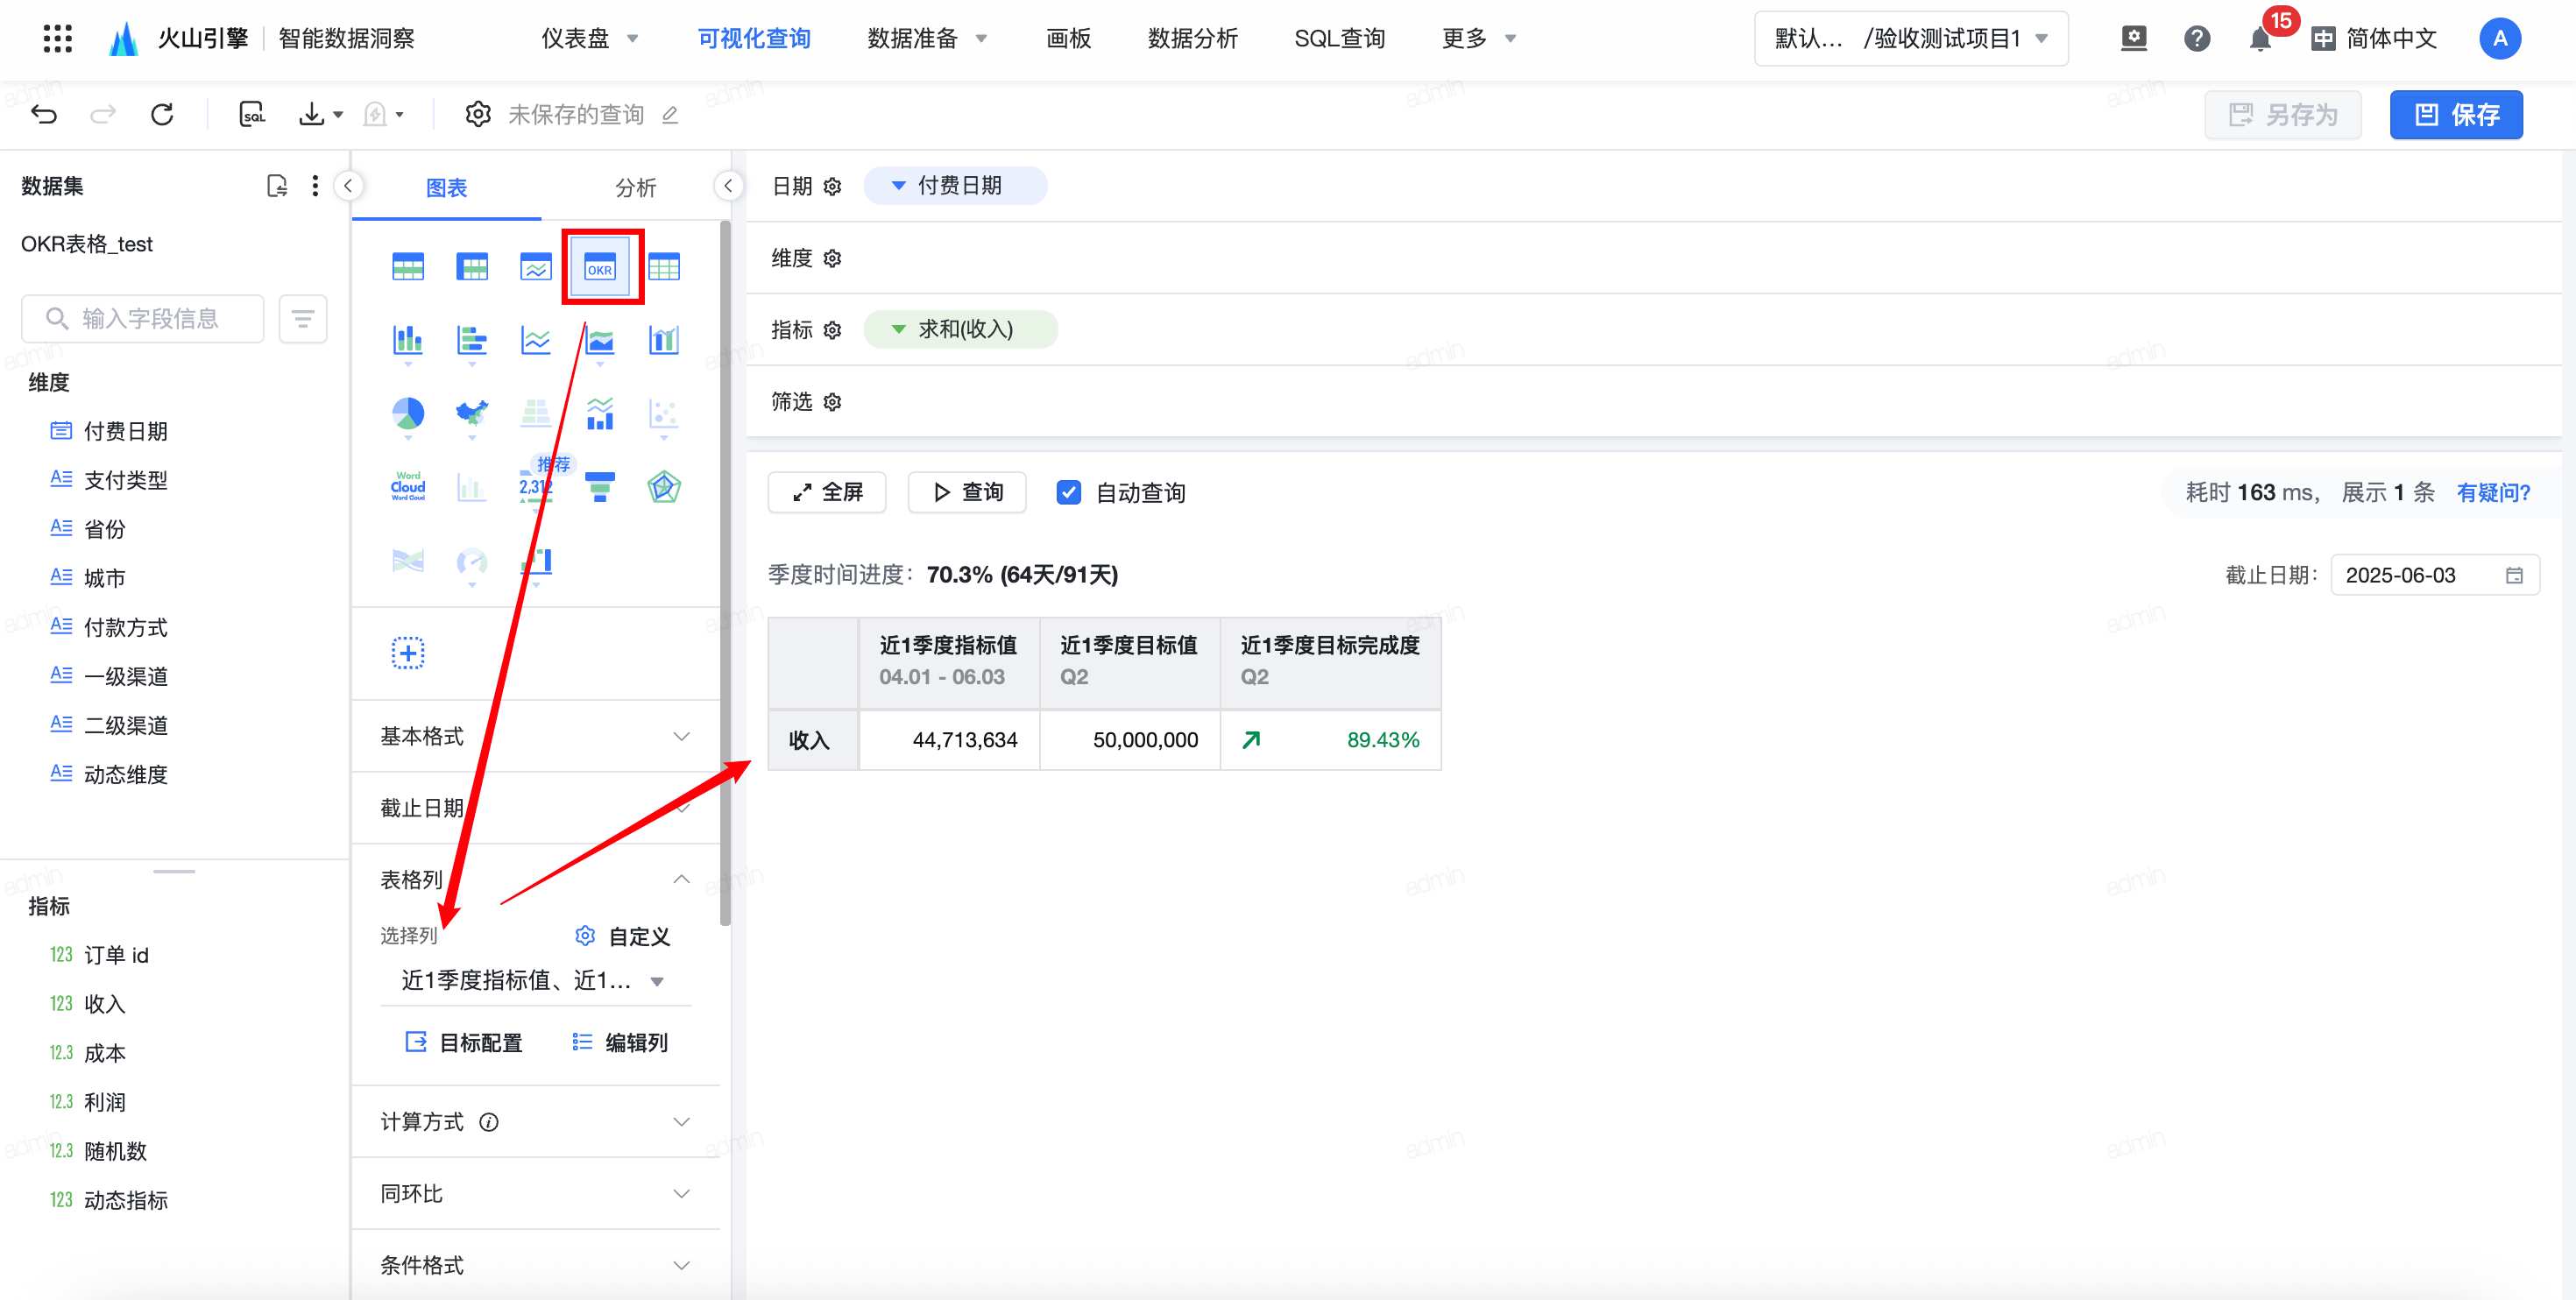Screen dimensions: 2576x1300
Task: Open the 选择列 dropdown
Action: click(536, 981)
